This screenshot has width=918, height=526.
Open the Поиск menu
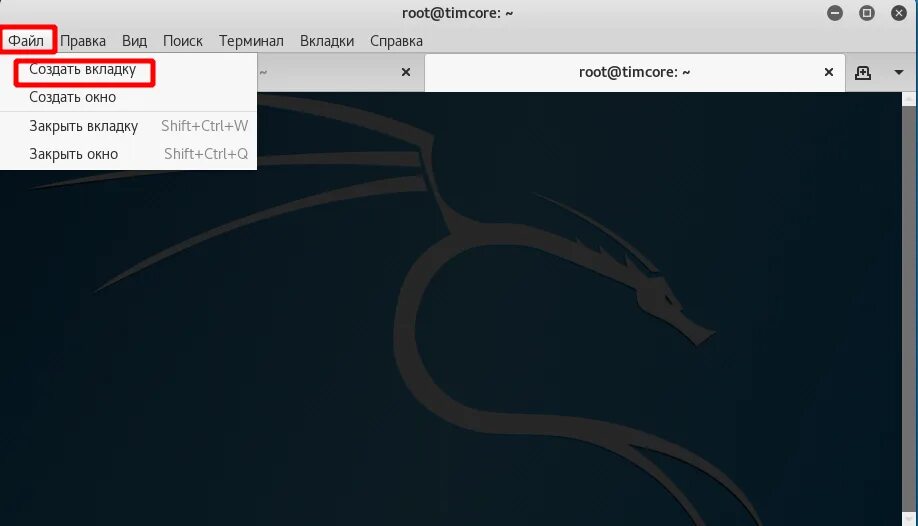(183, 41)
